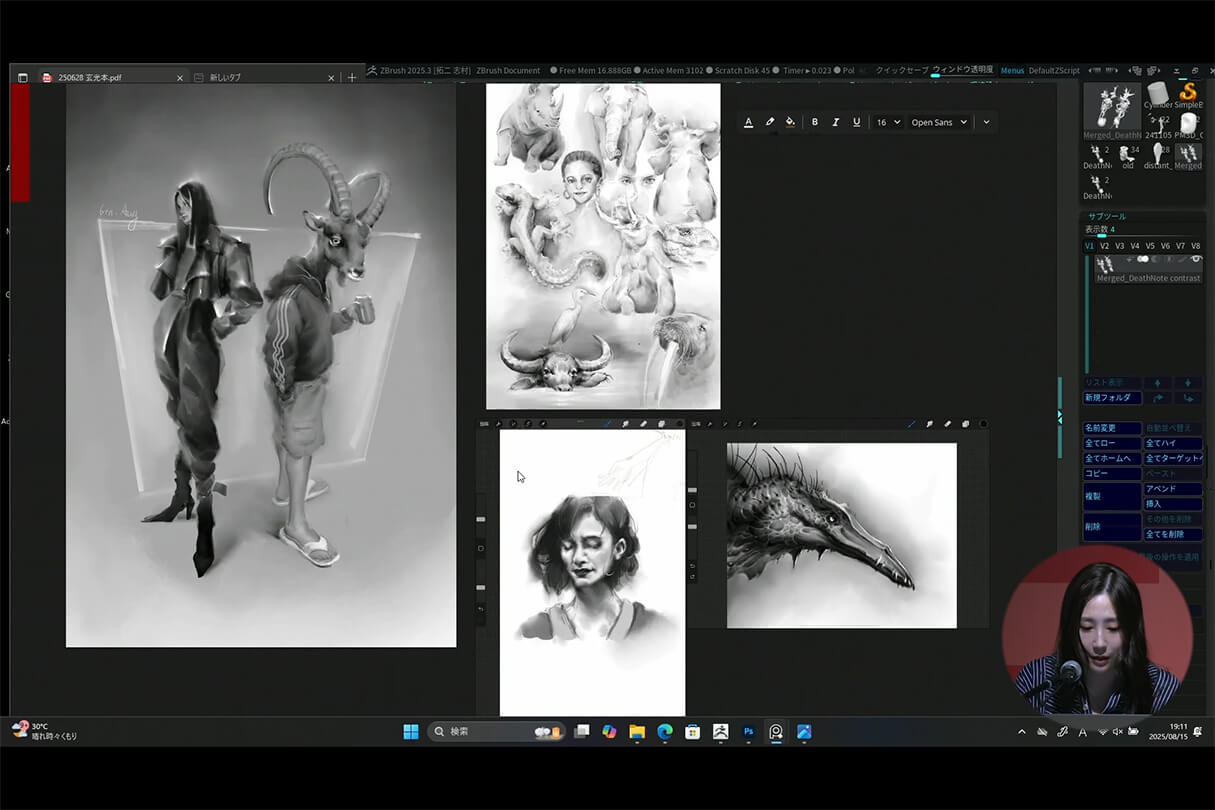Expand the Open Sans font dropdown
The height and width of the screenshot is (810, 1215).
(x=939, y=122)
